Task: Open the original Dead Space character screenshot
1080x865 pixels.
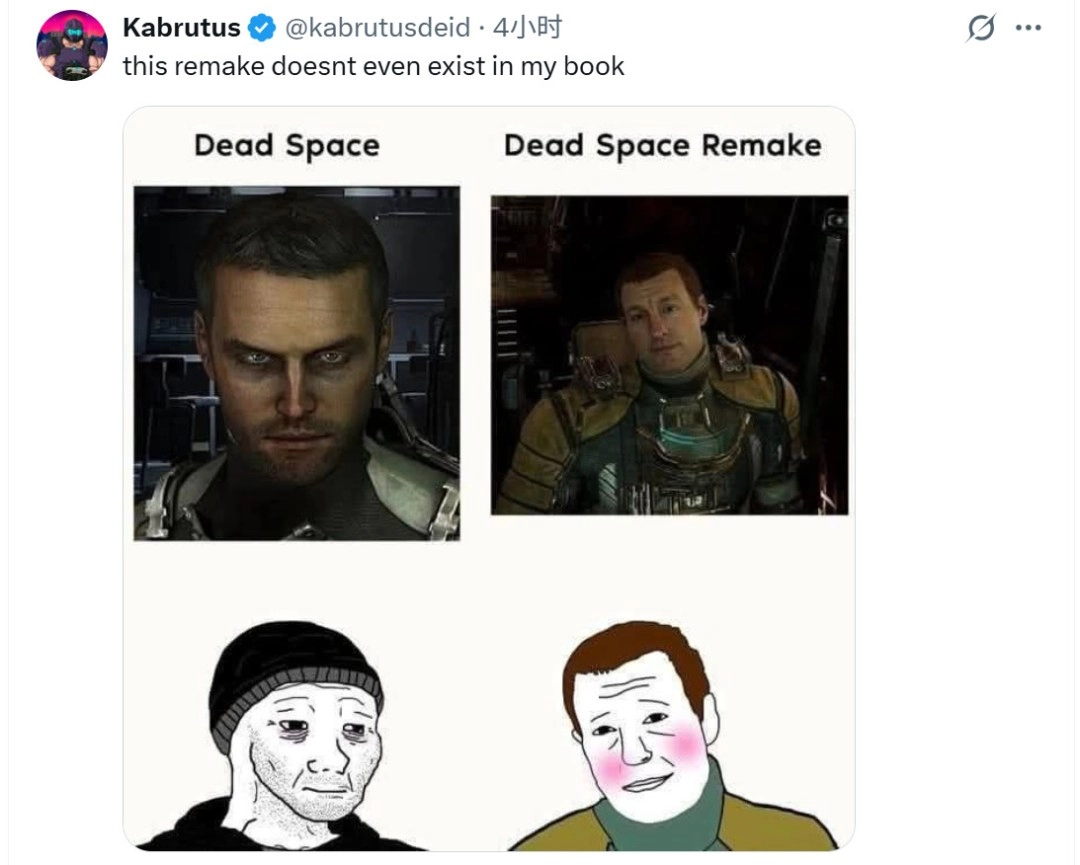Action: [x=297, y=363]
